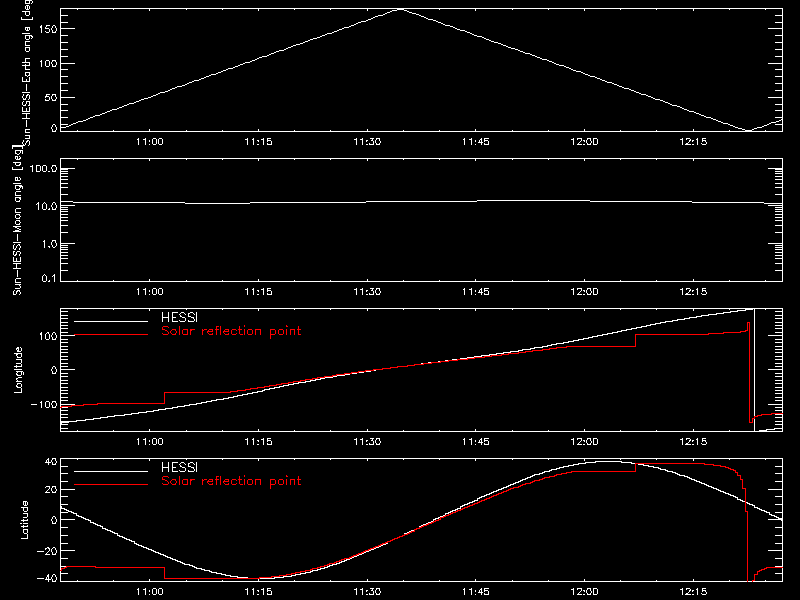Click the Sun-HESSI-Earth angle axis title
Viewport: 800px width, 600px height.
[27, 73]
